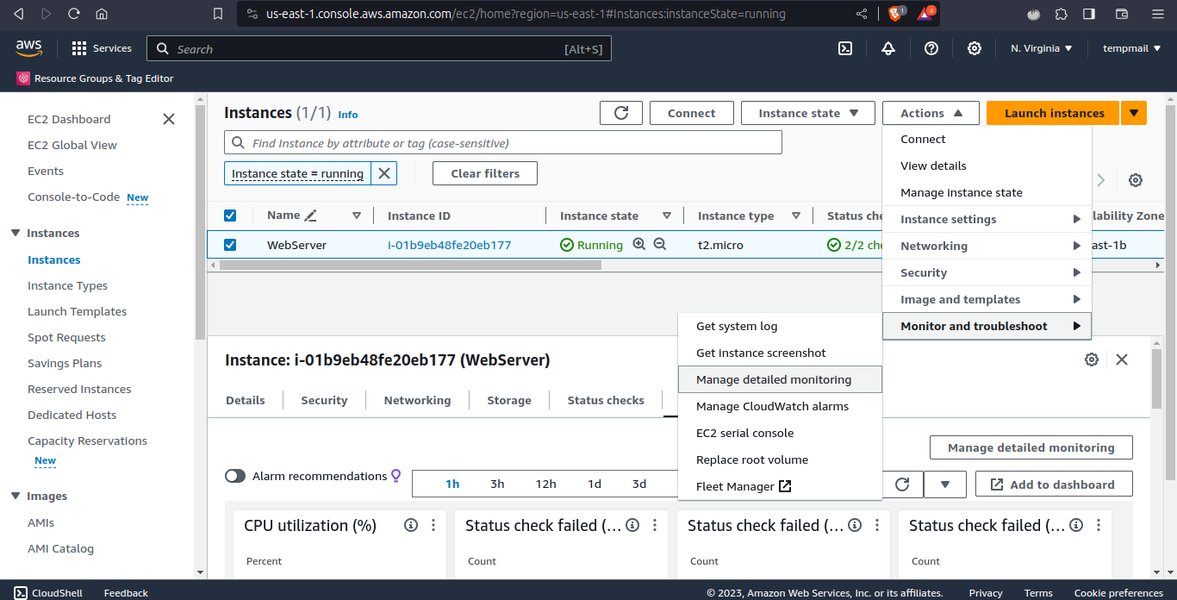1177x600 pixels.
Task: Click the browser address bar URL
Action: (x=525, y=14)
